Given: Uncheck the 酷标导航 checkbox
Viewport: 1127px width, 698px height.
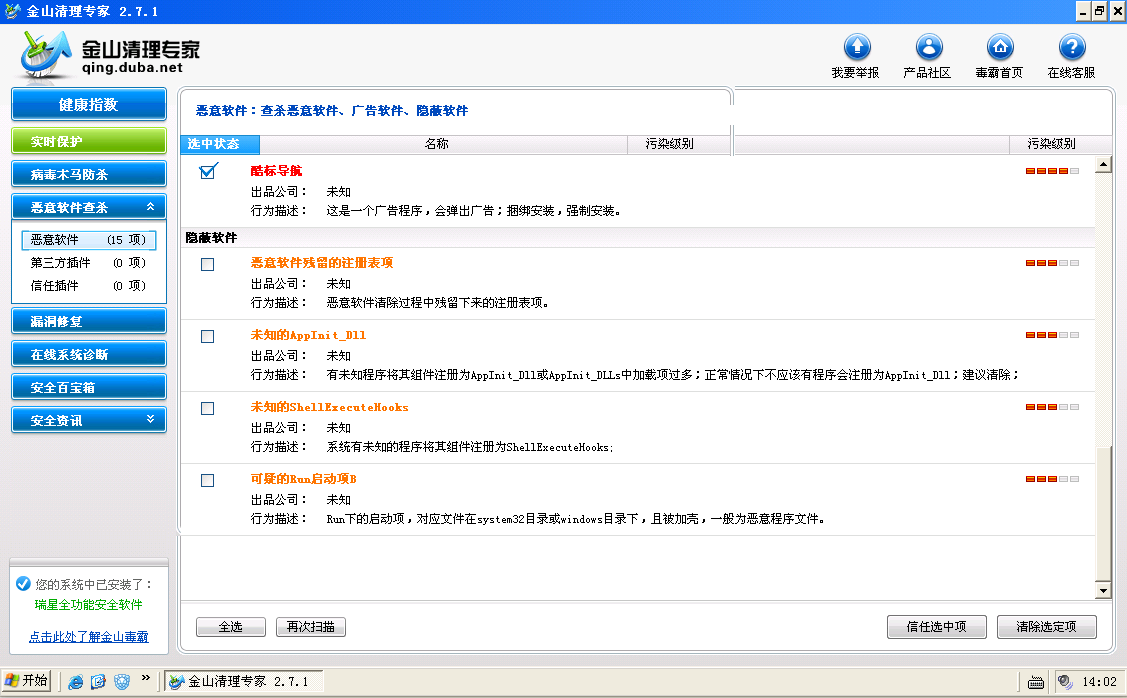Looking at the screenshot, I should [x=208, y=172].
